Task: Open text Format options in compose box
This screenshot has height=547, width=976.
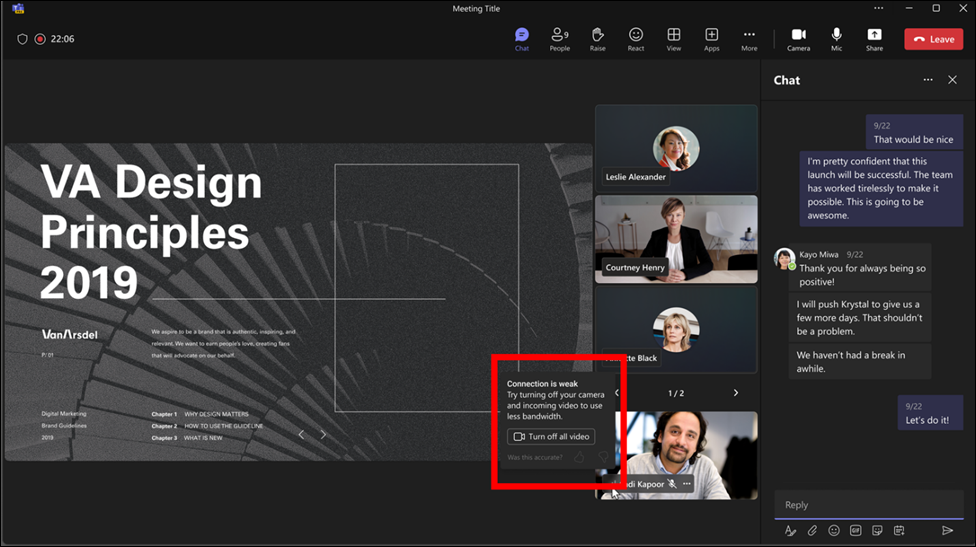Action: pyautogui.click(x=790, y=530)
